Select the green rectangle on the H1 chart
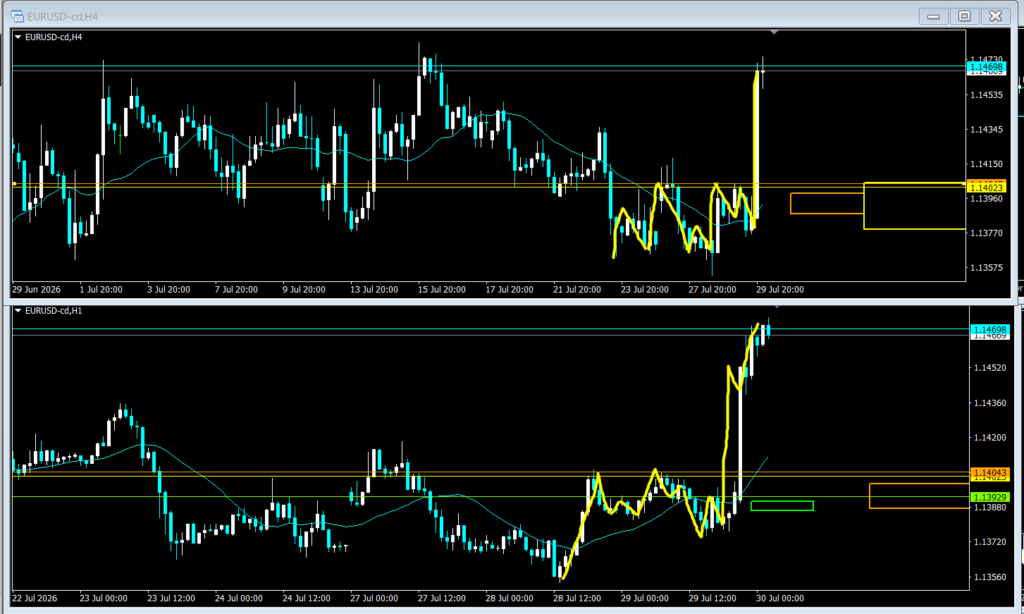Image resolution: width=1024 pixels, height=614 pixels. [x=782, y=506]
